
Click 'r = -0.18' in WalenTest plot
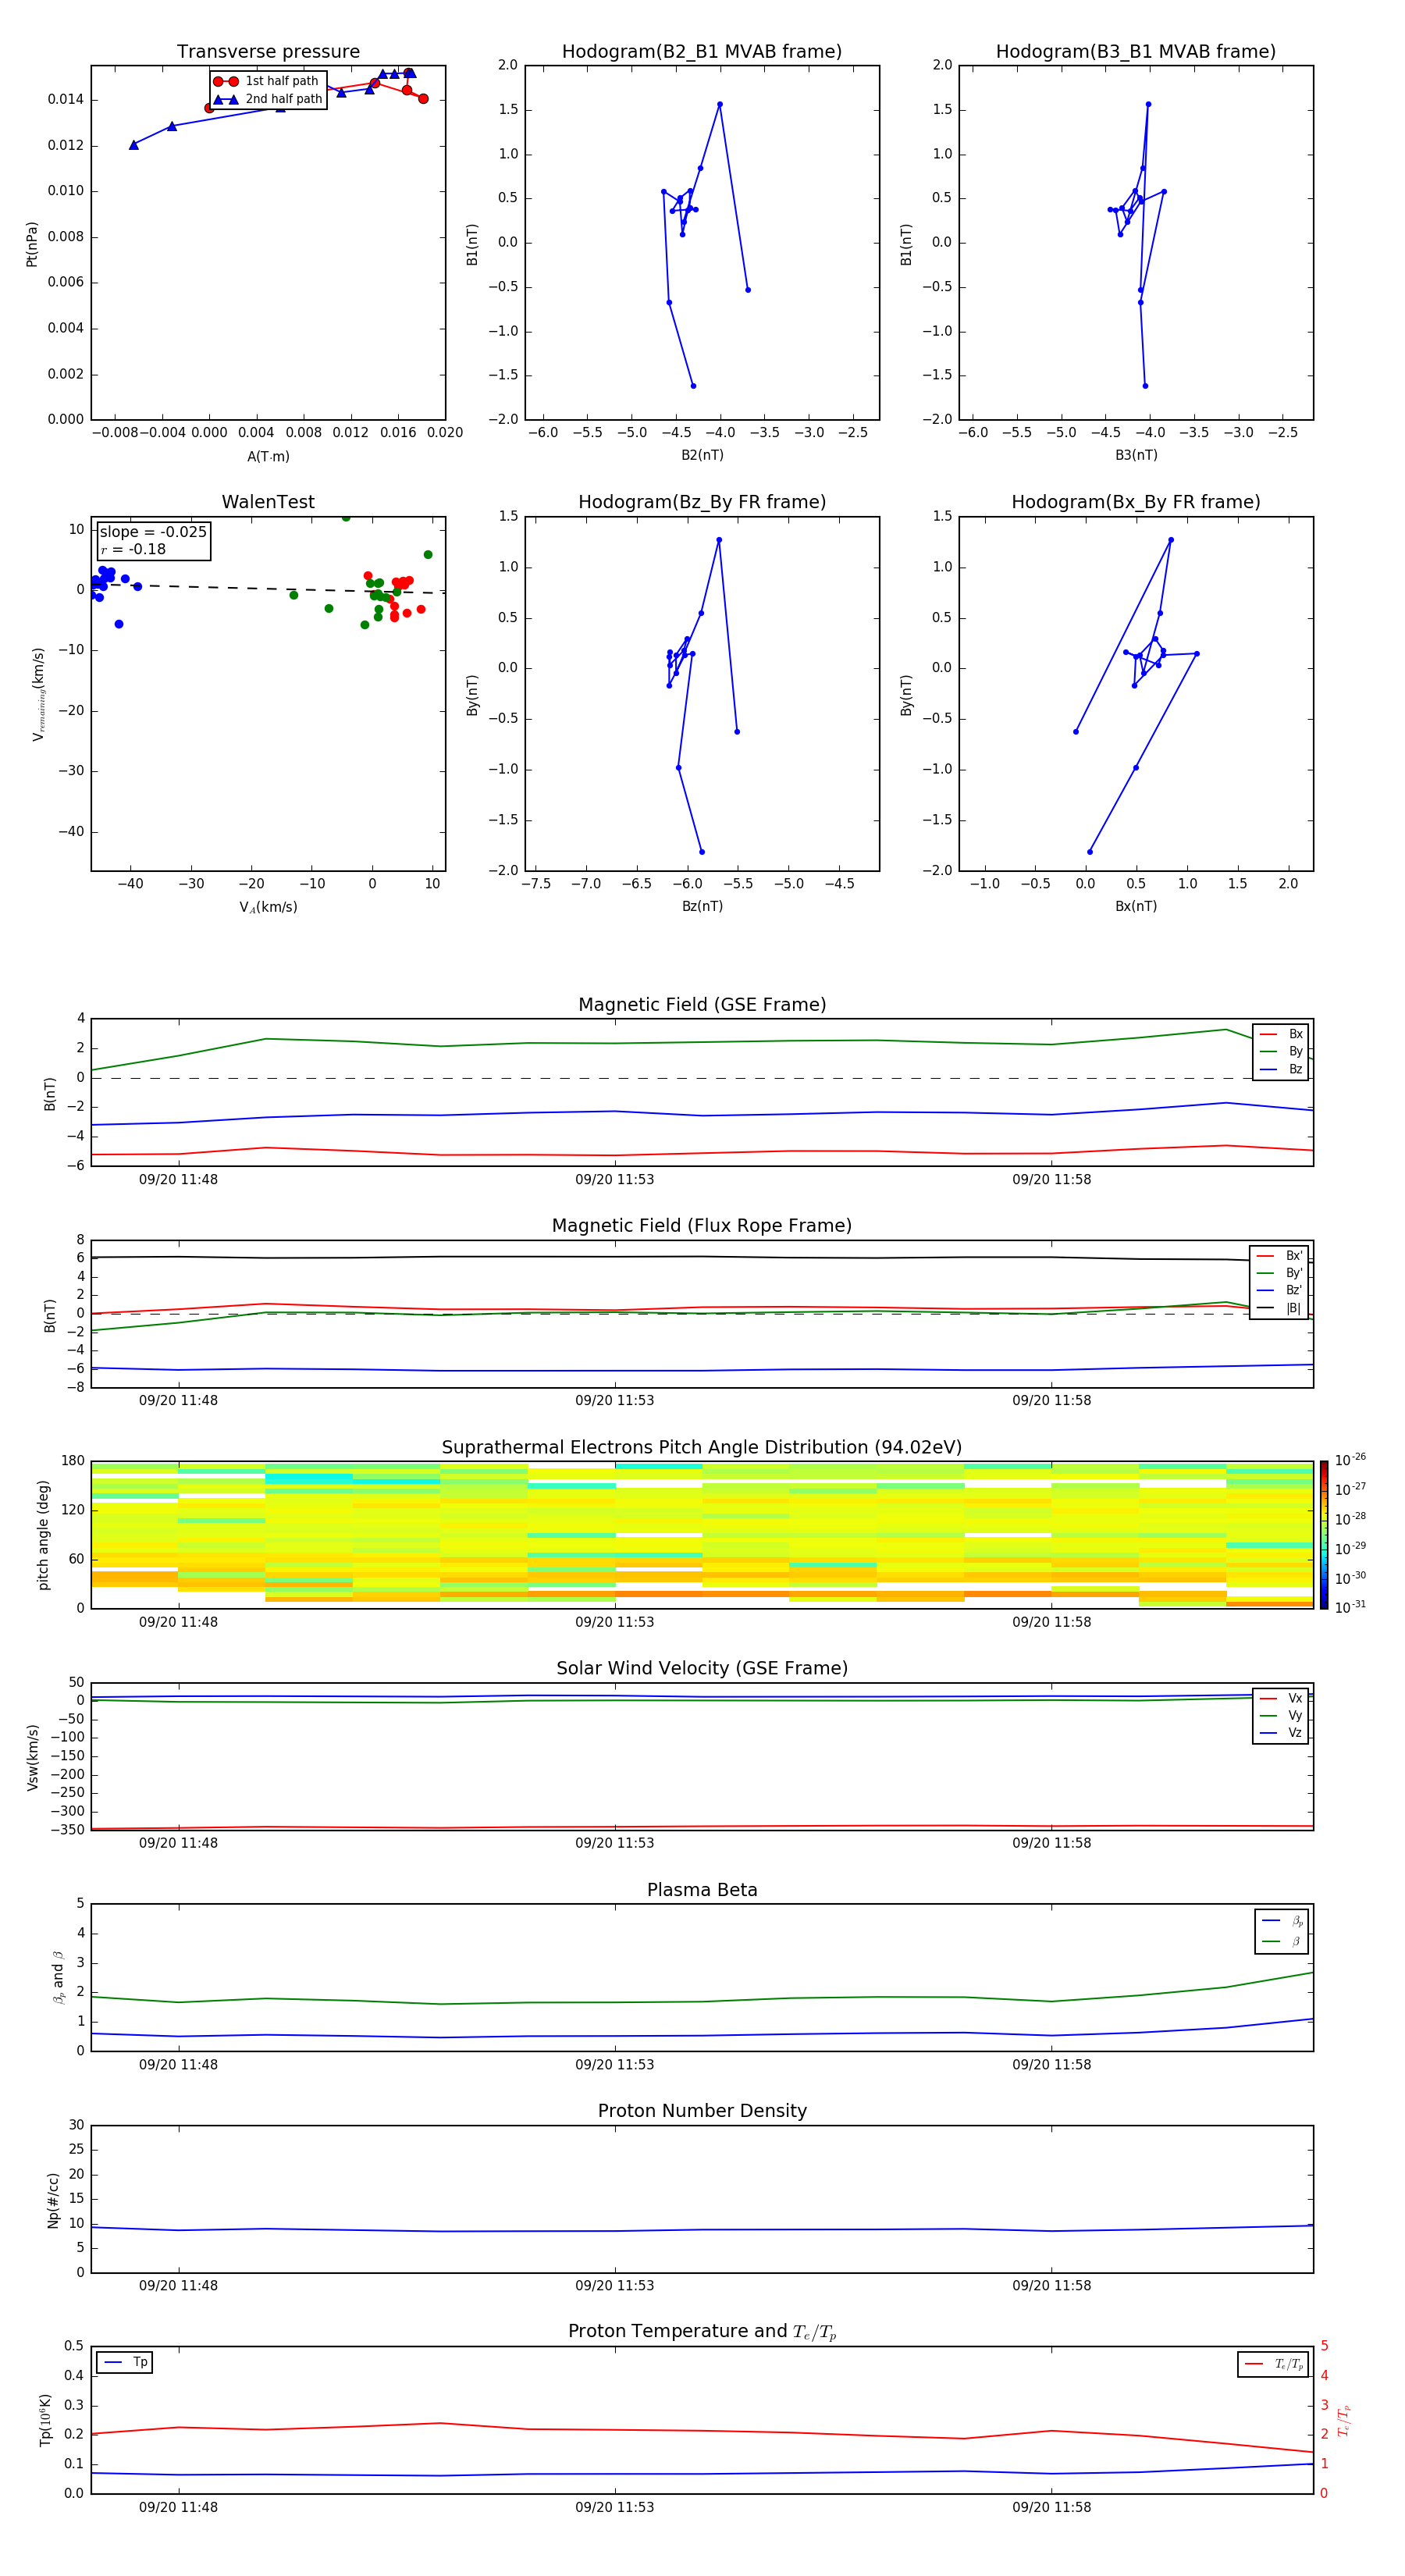[133, 550]
